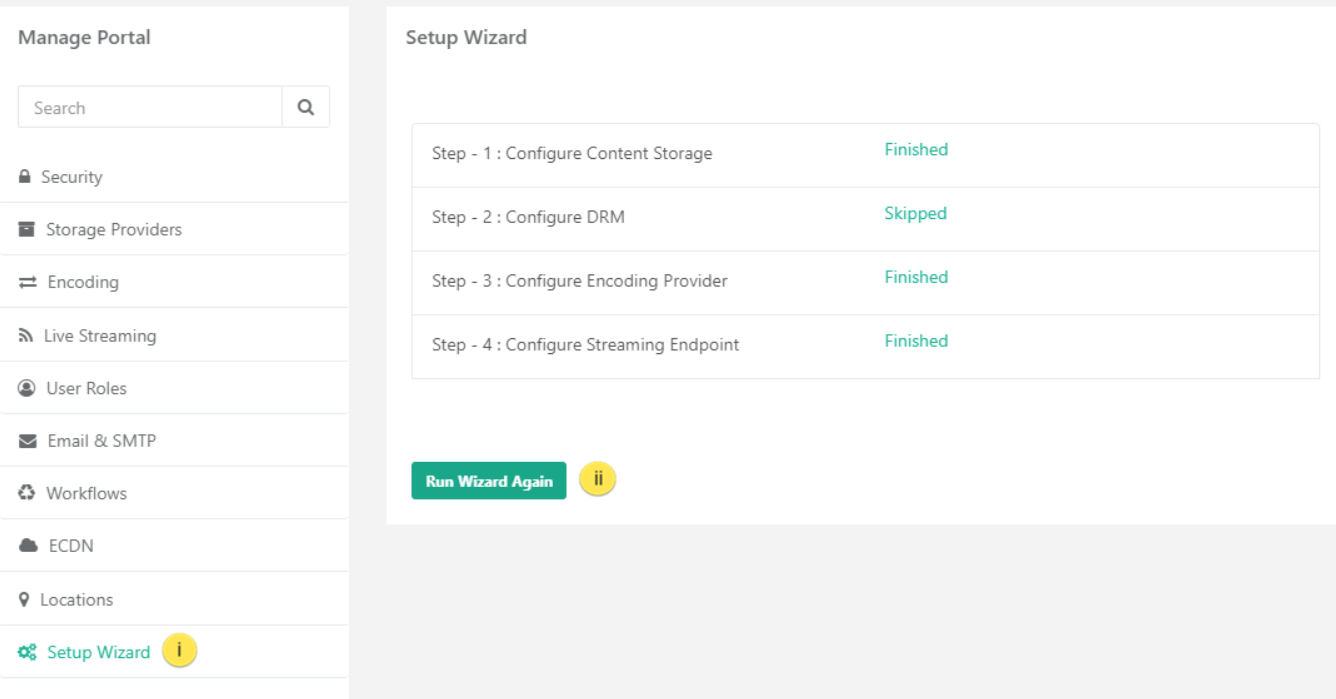The height and width of the screenshot is (699, 1336).
Task: Click the Live Streaming feed icon
Action: click(x=26, y=336)
